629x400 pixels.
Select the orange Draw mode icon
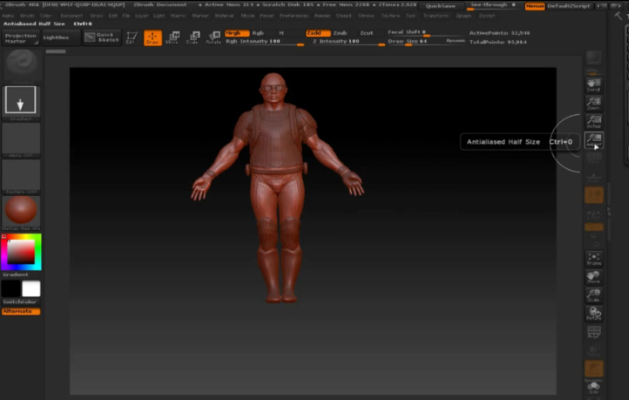(153, 38)
